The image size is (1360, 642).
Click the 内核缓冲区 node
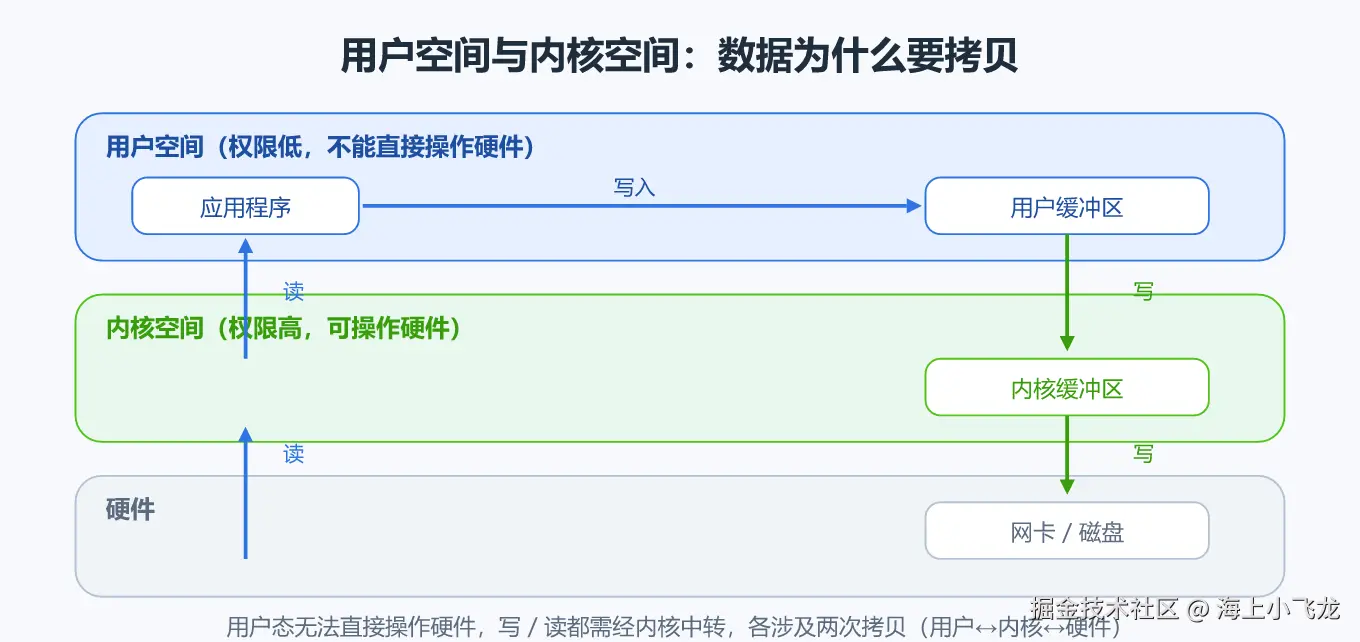[x=1067, y=387]
